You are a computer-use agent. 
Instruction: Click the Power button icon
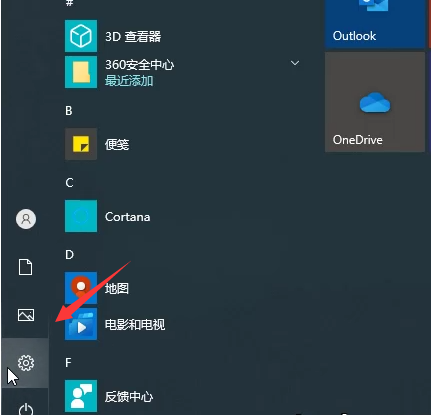(26, 410)
